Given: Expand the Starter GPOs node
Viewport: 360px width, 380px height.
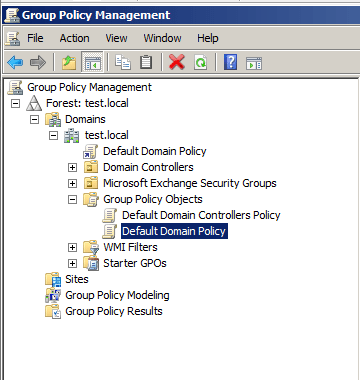Looking at the screenshot, I should (72, 263).
